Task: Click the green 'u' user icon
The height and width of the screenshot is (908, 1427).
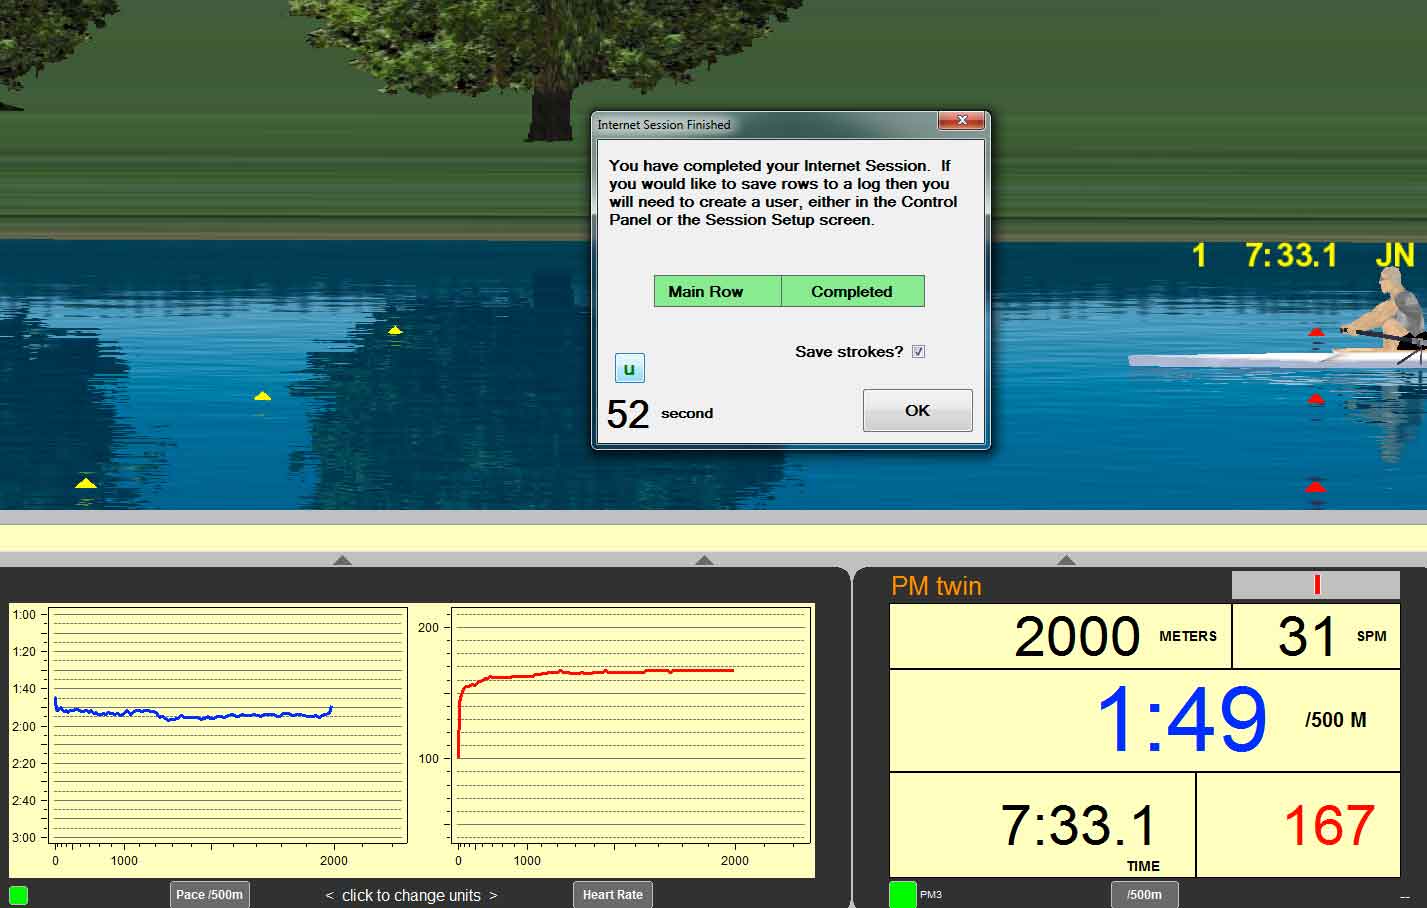Action: [629, 368]
